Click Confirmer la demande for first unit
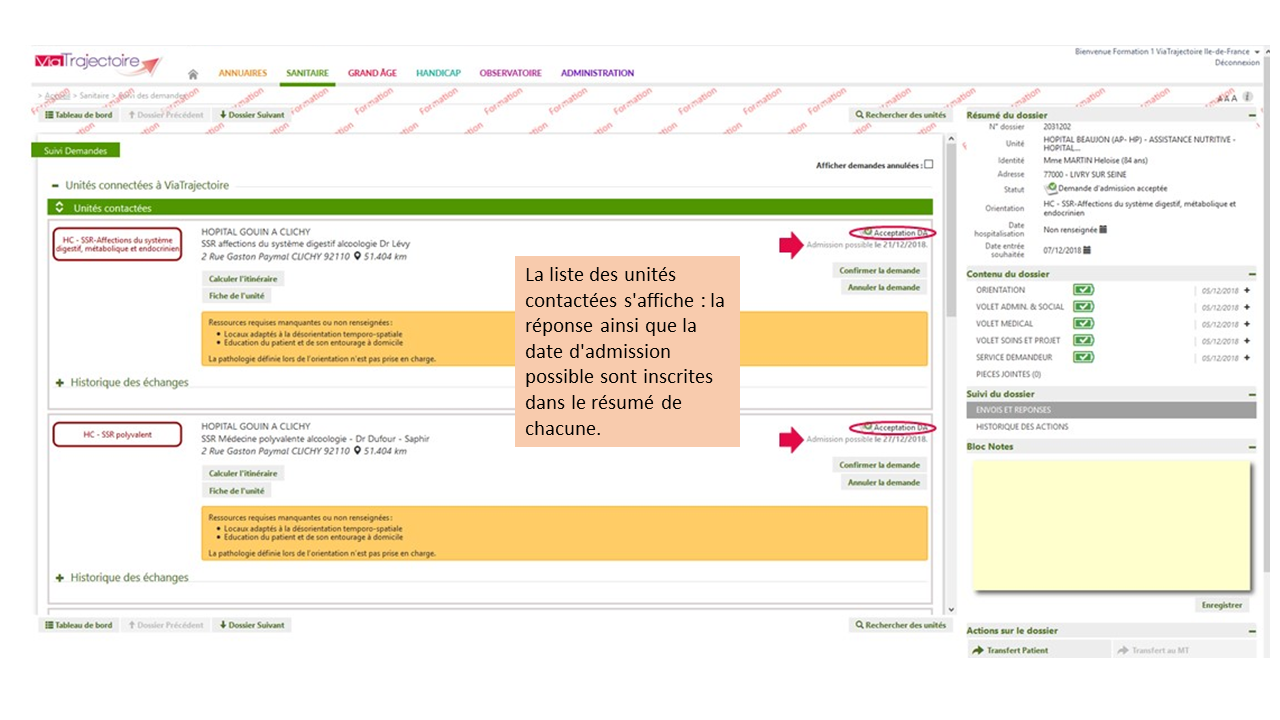The height and width of the screenshot is (720, 1280). (x=879, y=270)
